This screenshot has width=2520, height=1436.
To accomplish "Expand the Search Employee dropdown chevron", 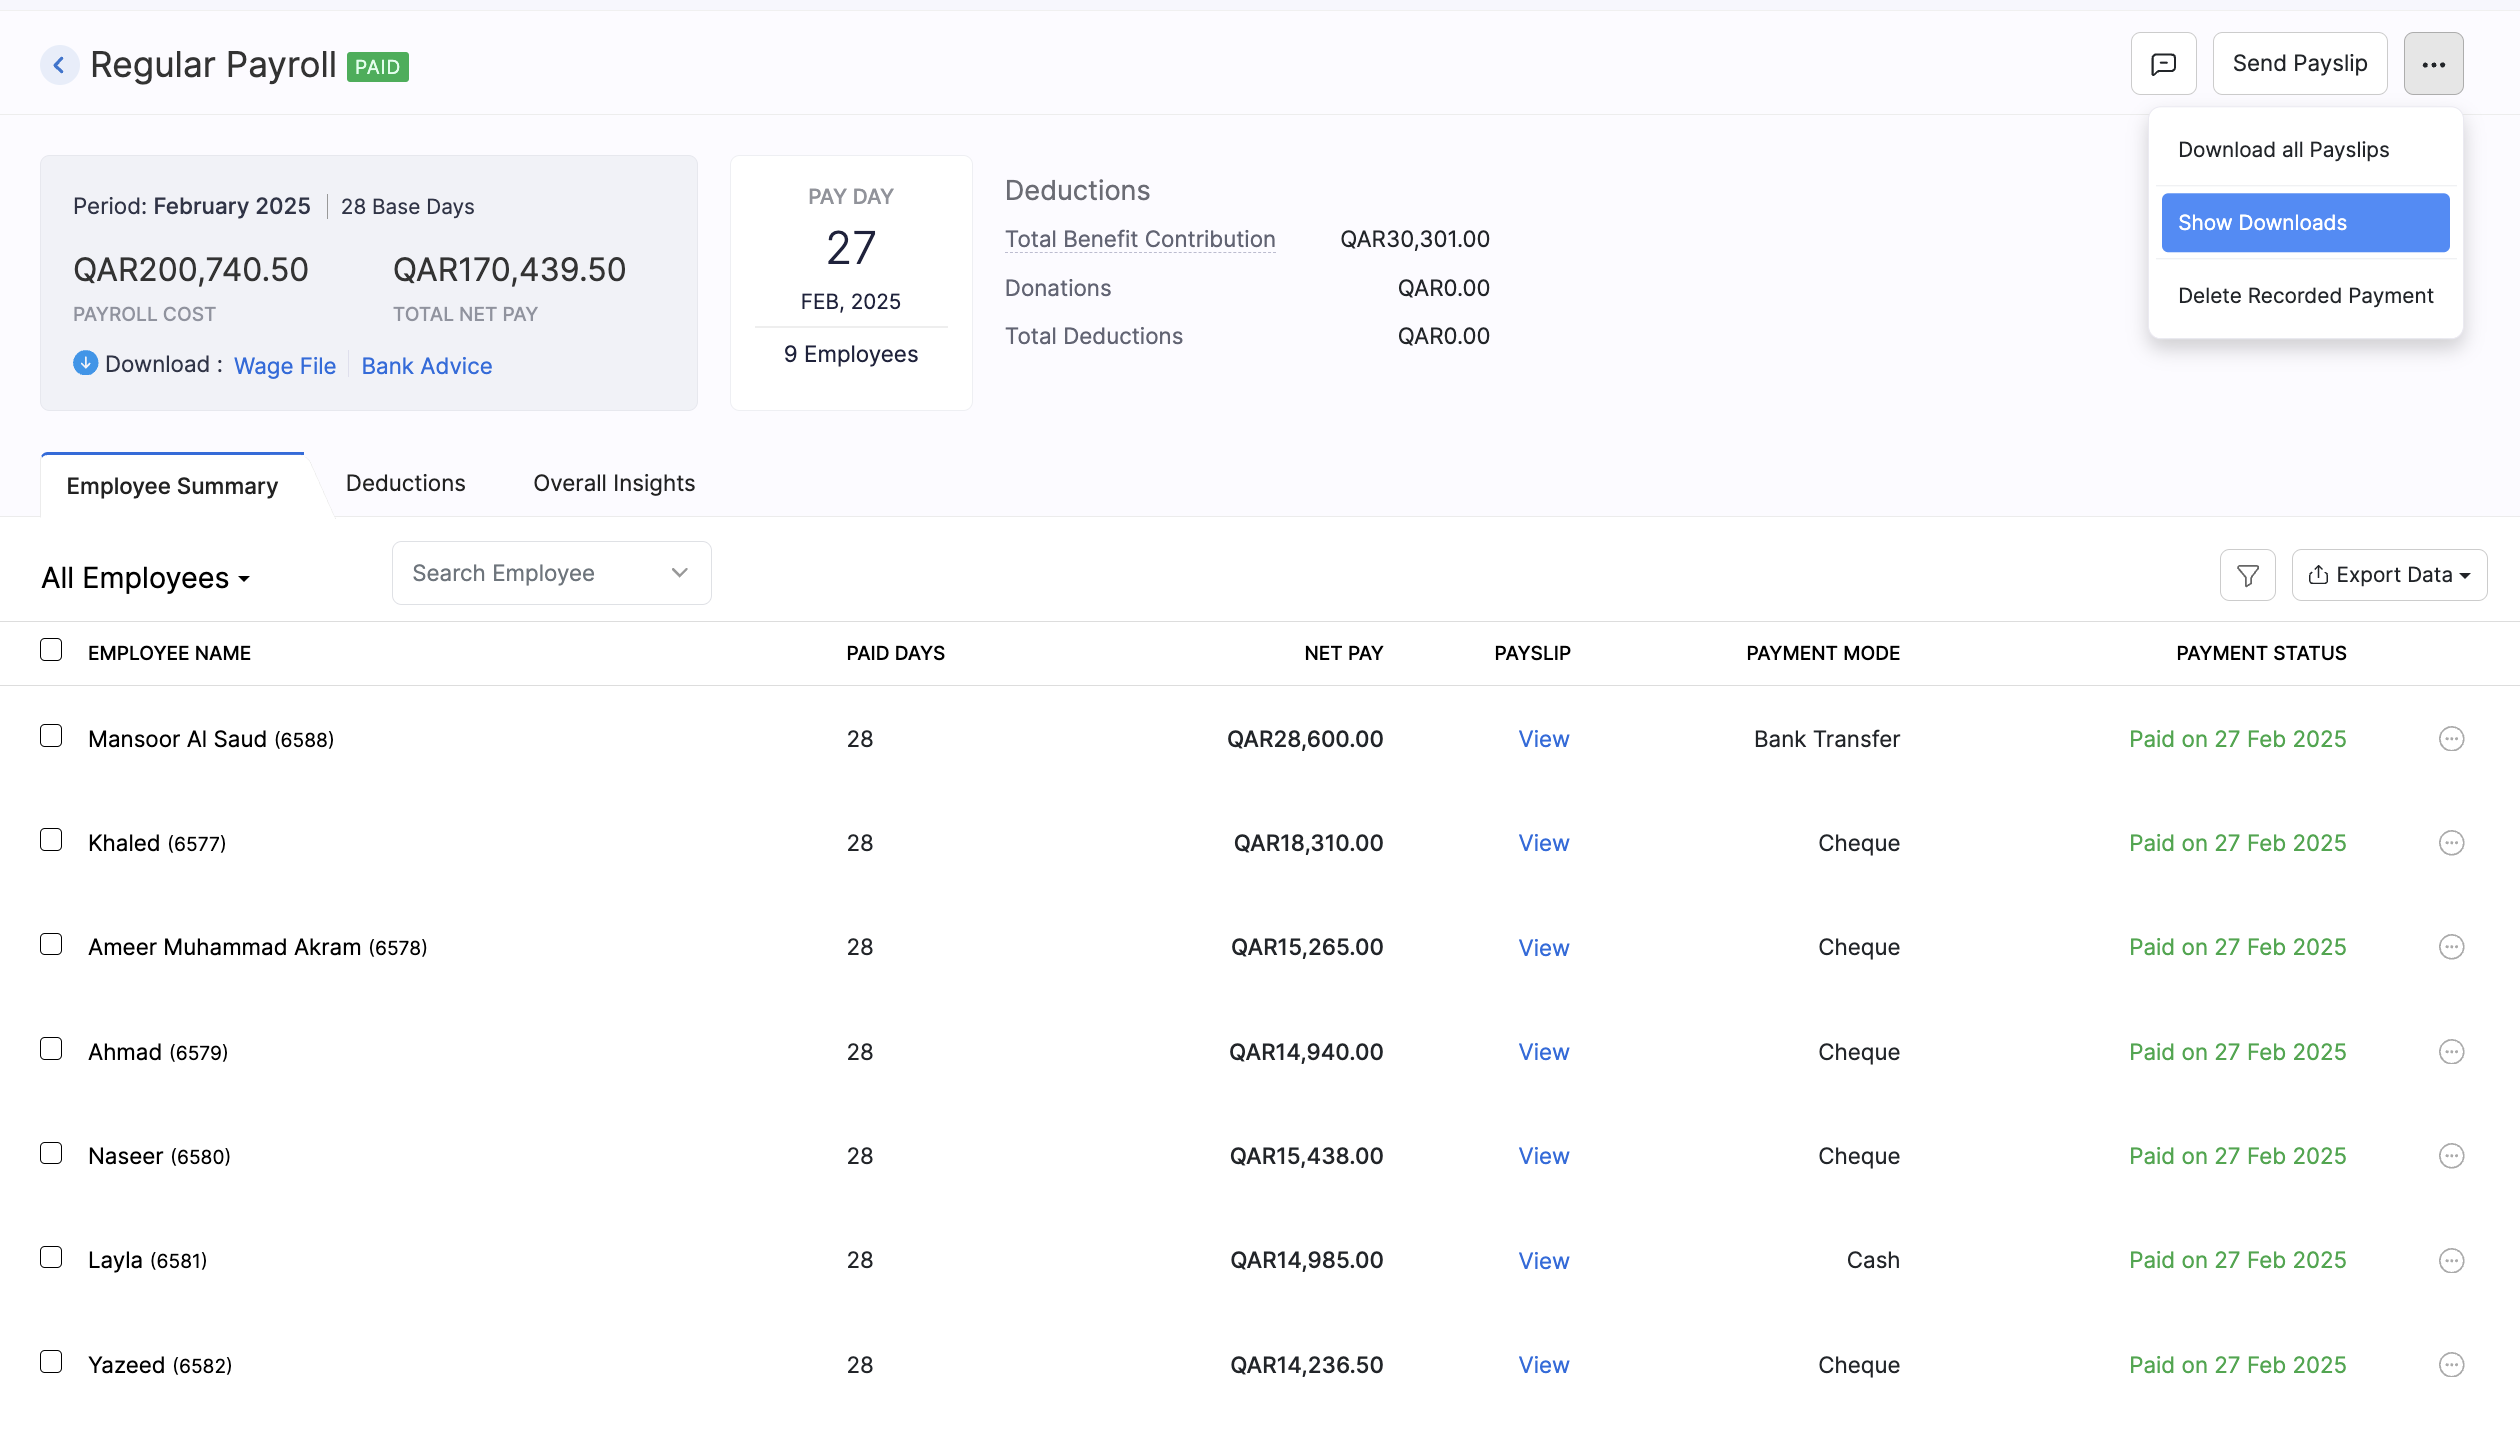I will click(679, 572).
